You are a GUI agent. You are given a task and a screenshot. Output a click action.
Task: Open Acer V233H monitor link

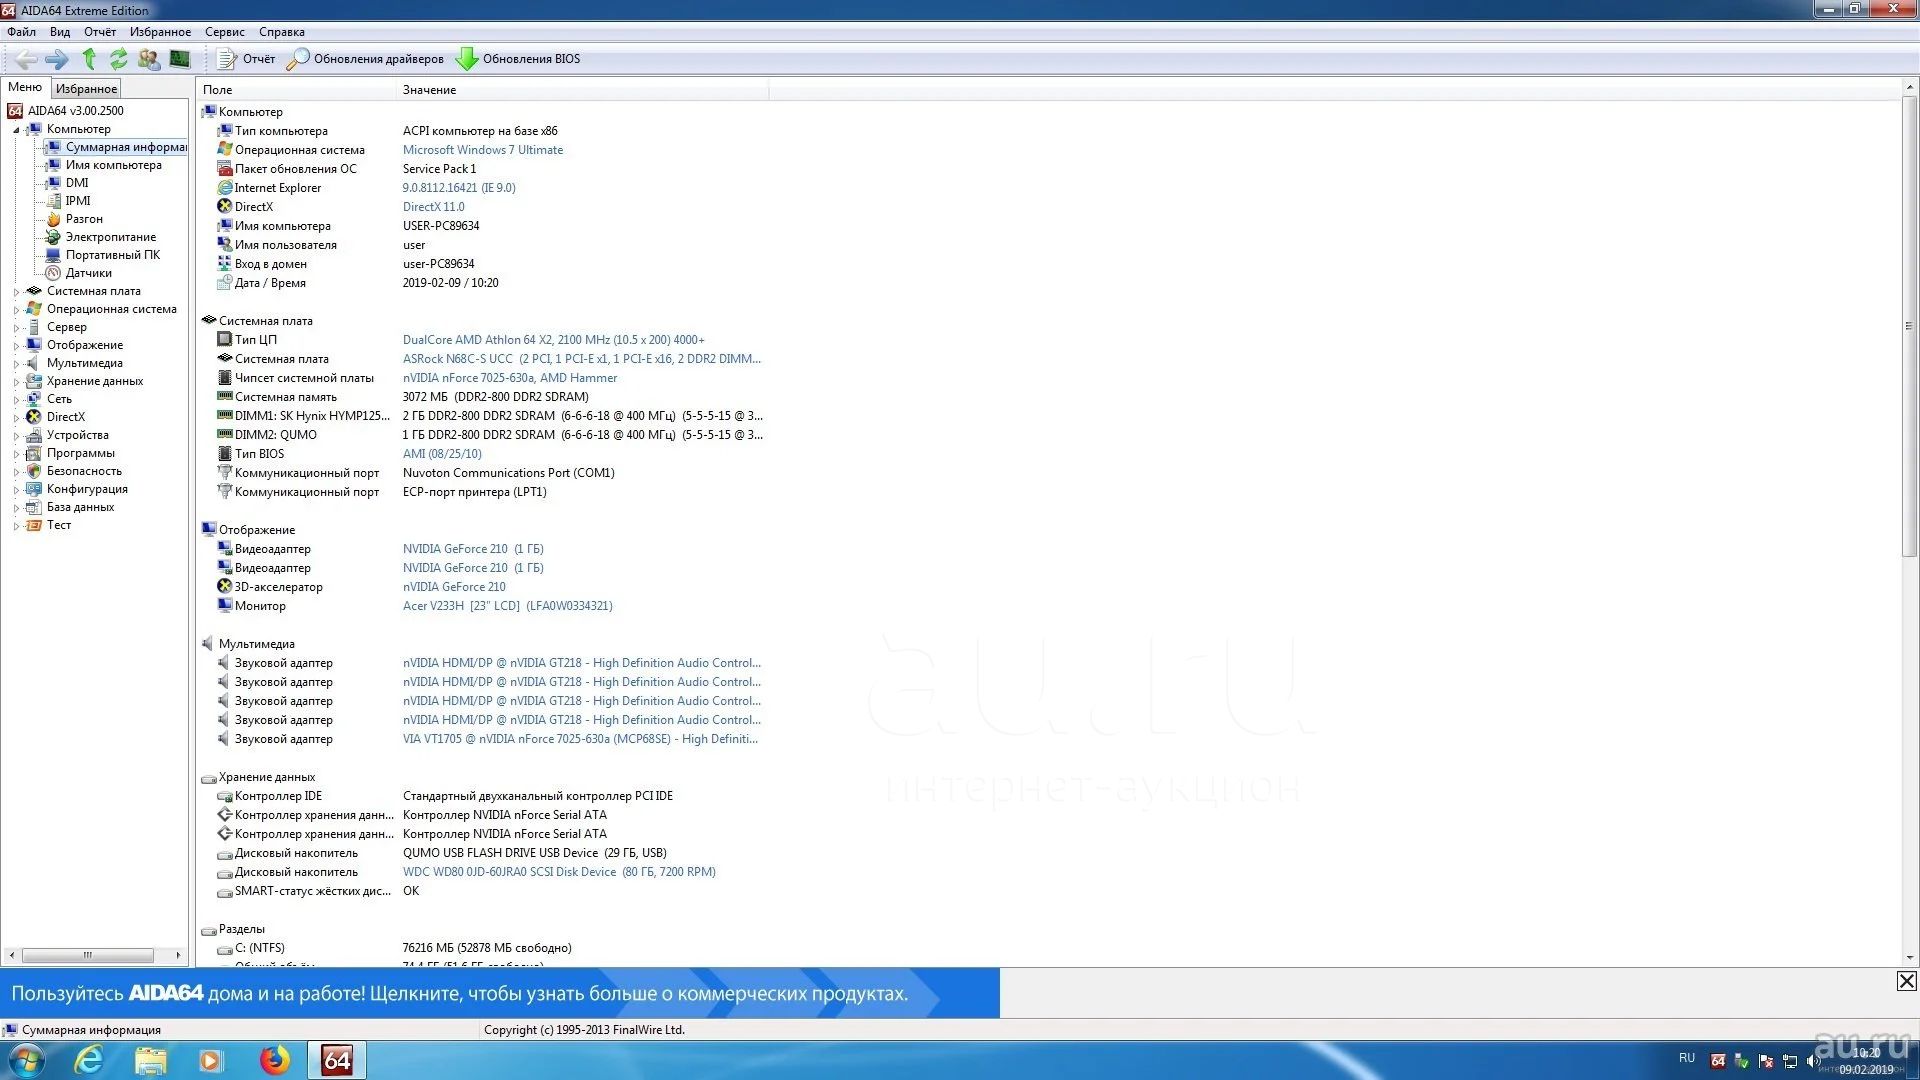(x=508, y=606)
